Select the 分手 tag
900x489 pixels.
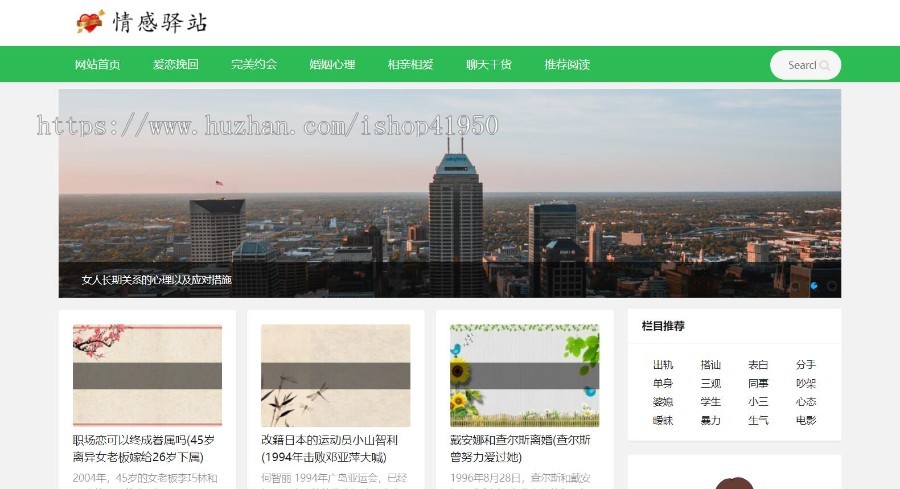(806, 364)
